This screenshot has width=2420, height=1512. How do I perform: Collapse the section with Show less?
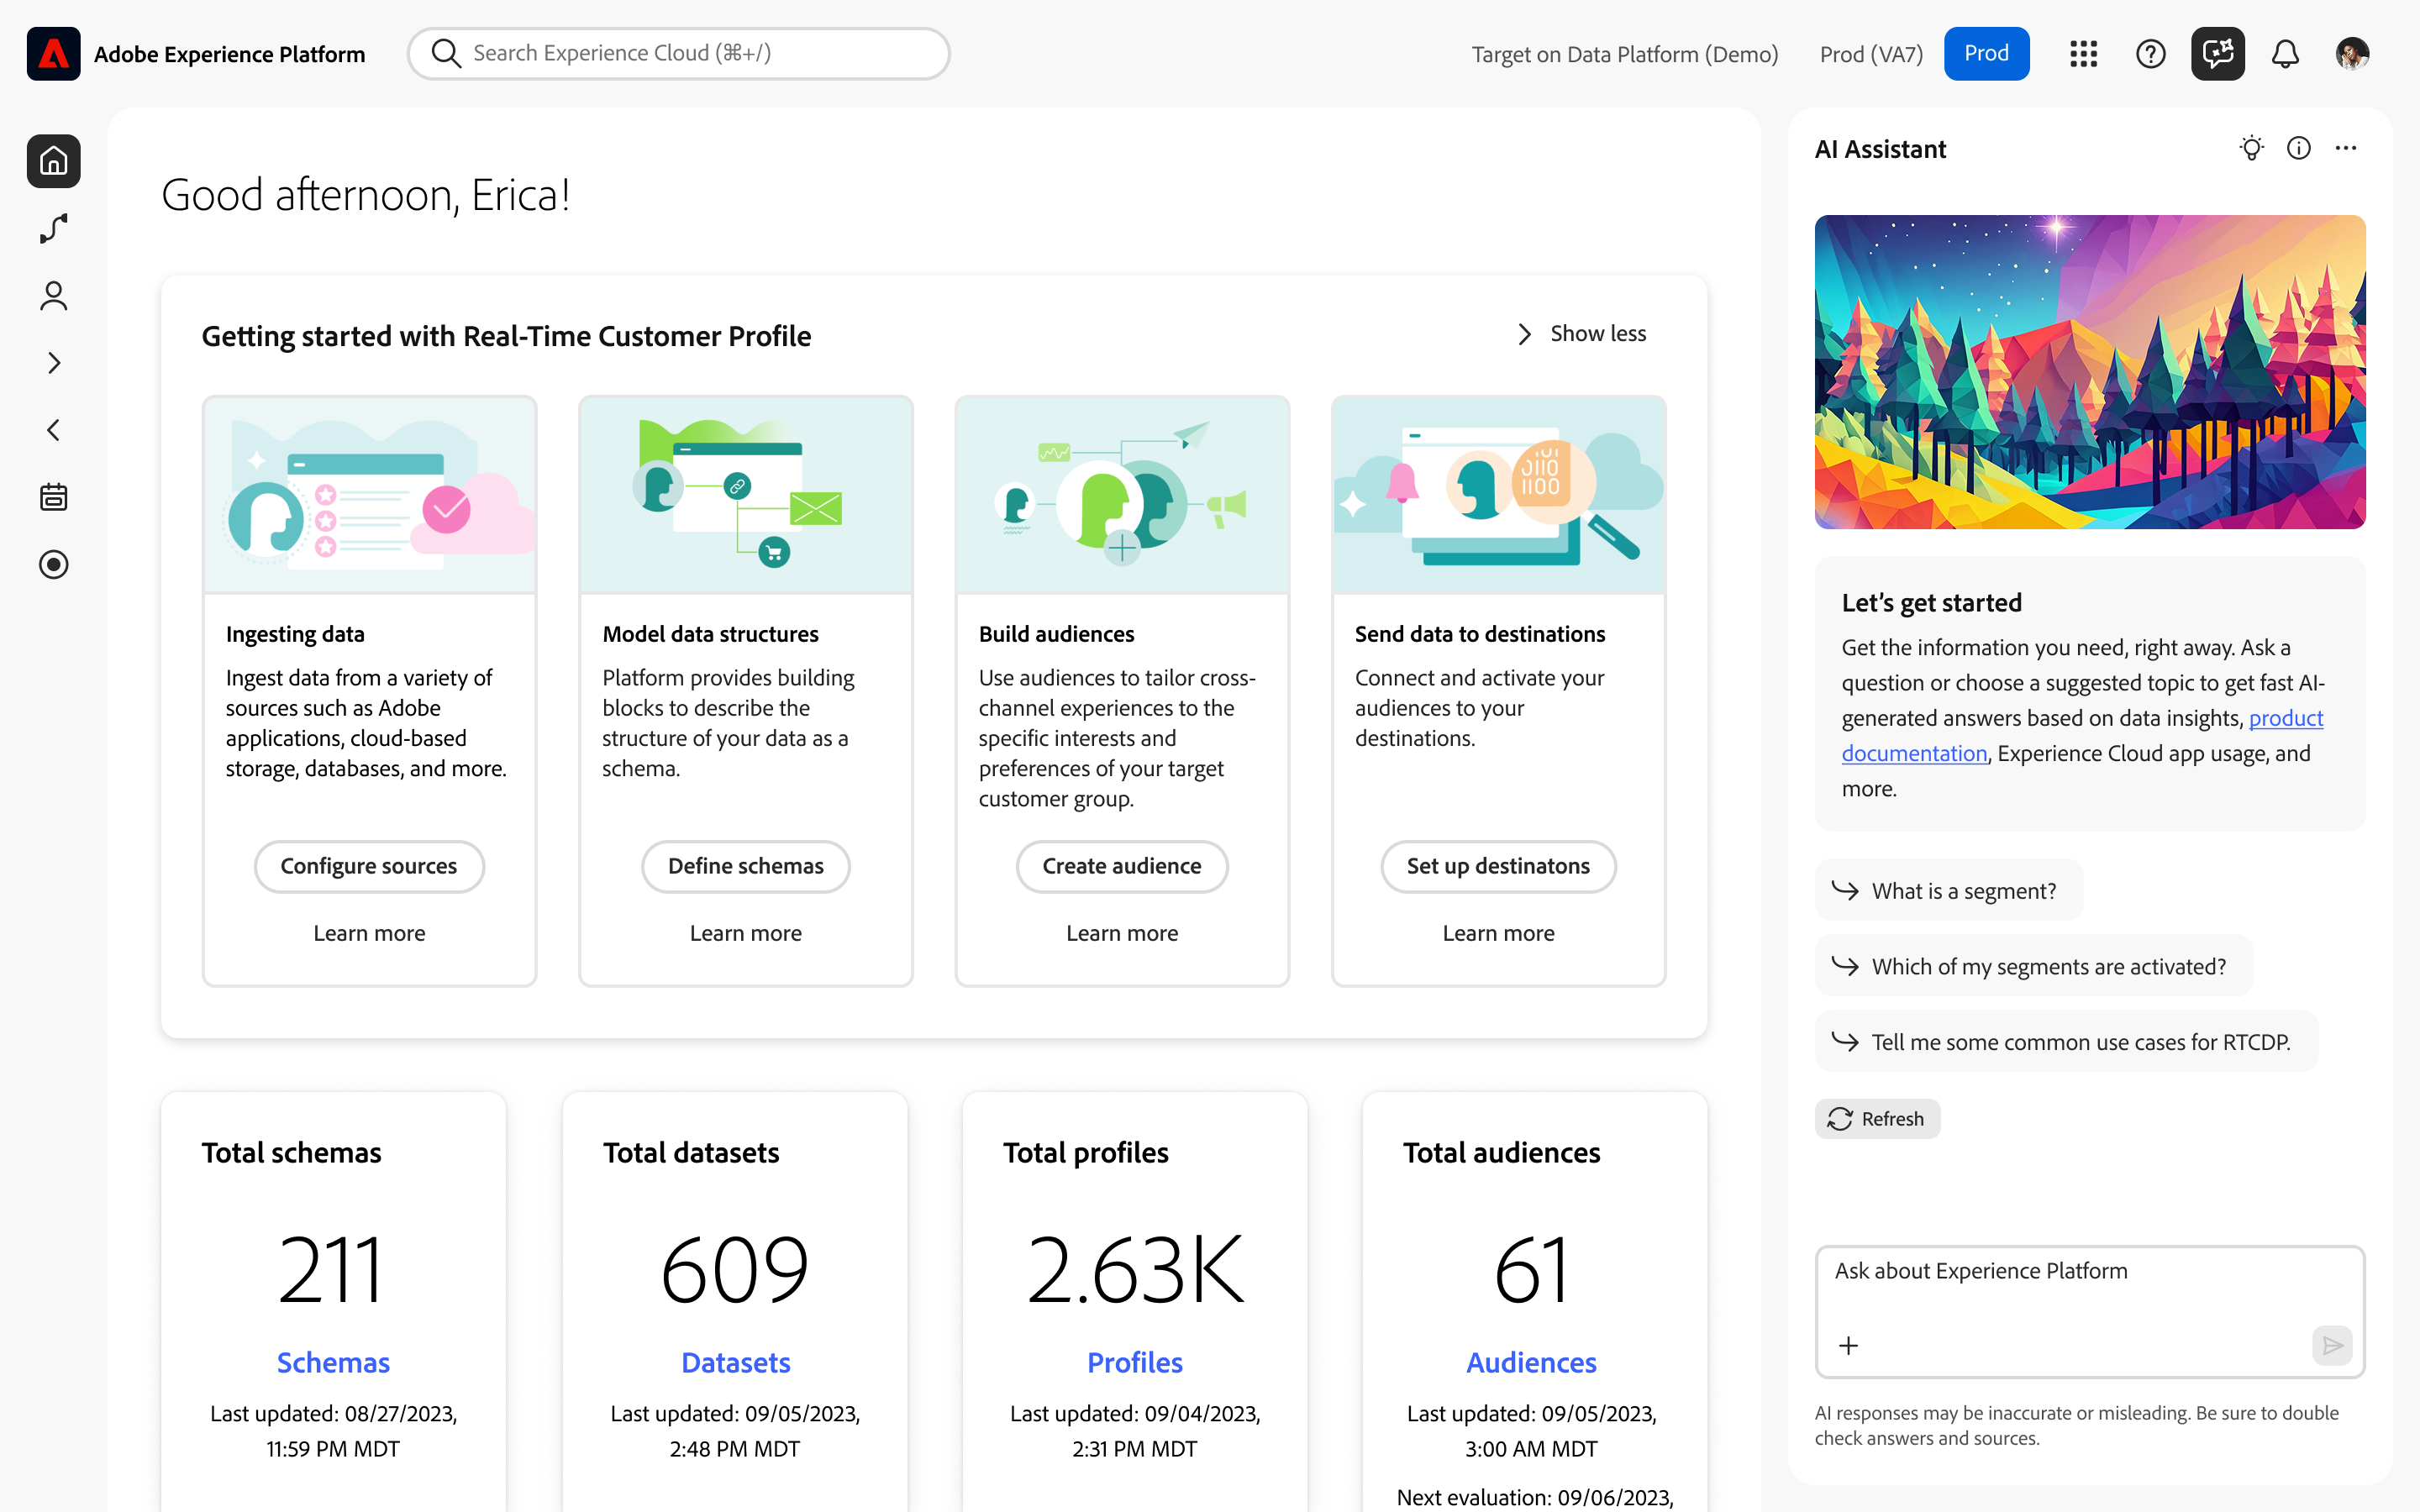[x=1581, y=334]
